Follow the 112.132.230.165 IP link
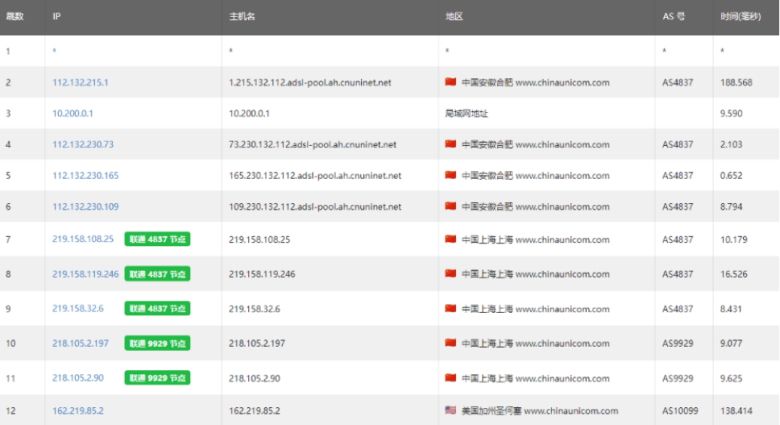 (85, 176)
